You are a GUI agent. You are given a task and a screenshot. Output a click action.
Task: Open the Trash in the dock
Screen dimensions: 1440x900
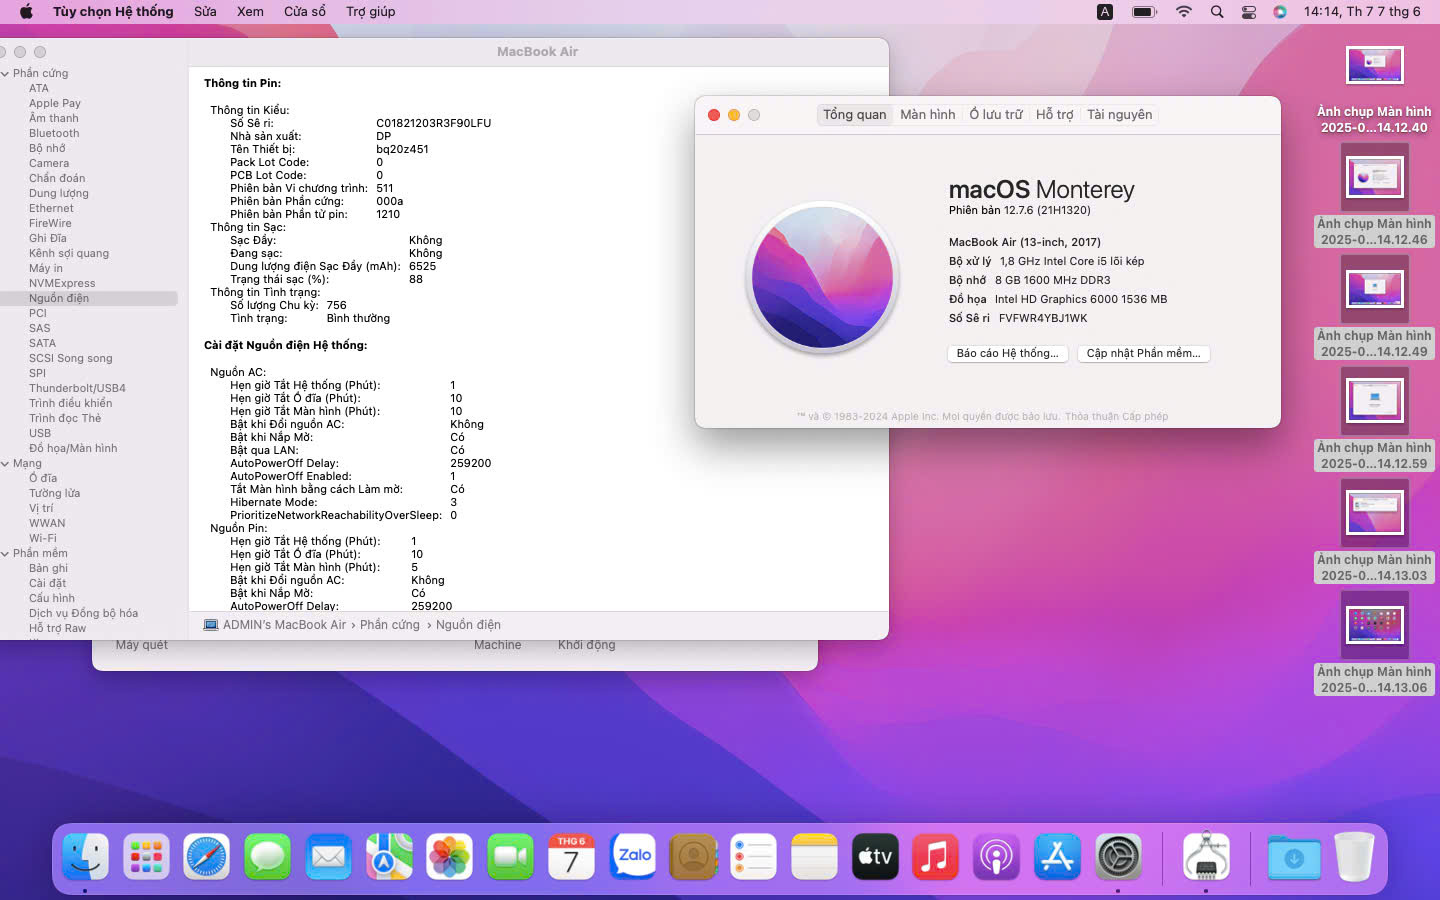(x=1354, y=857)
